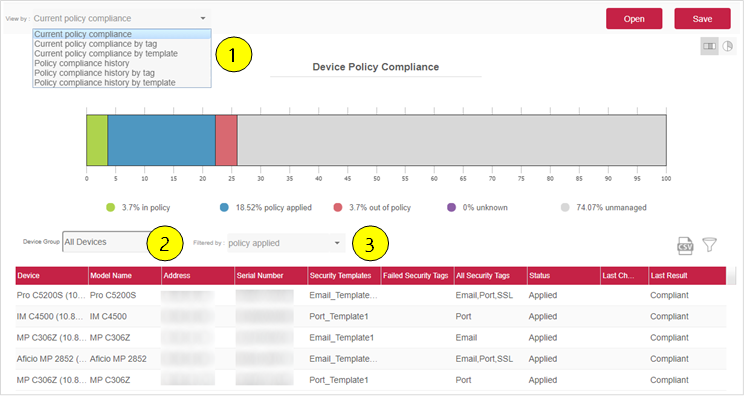Click blue policy applied bar segment
748x398 pixels.
162,141
